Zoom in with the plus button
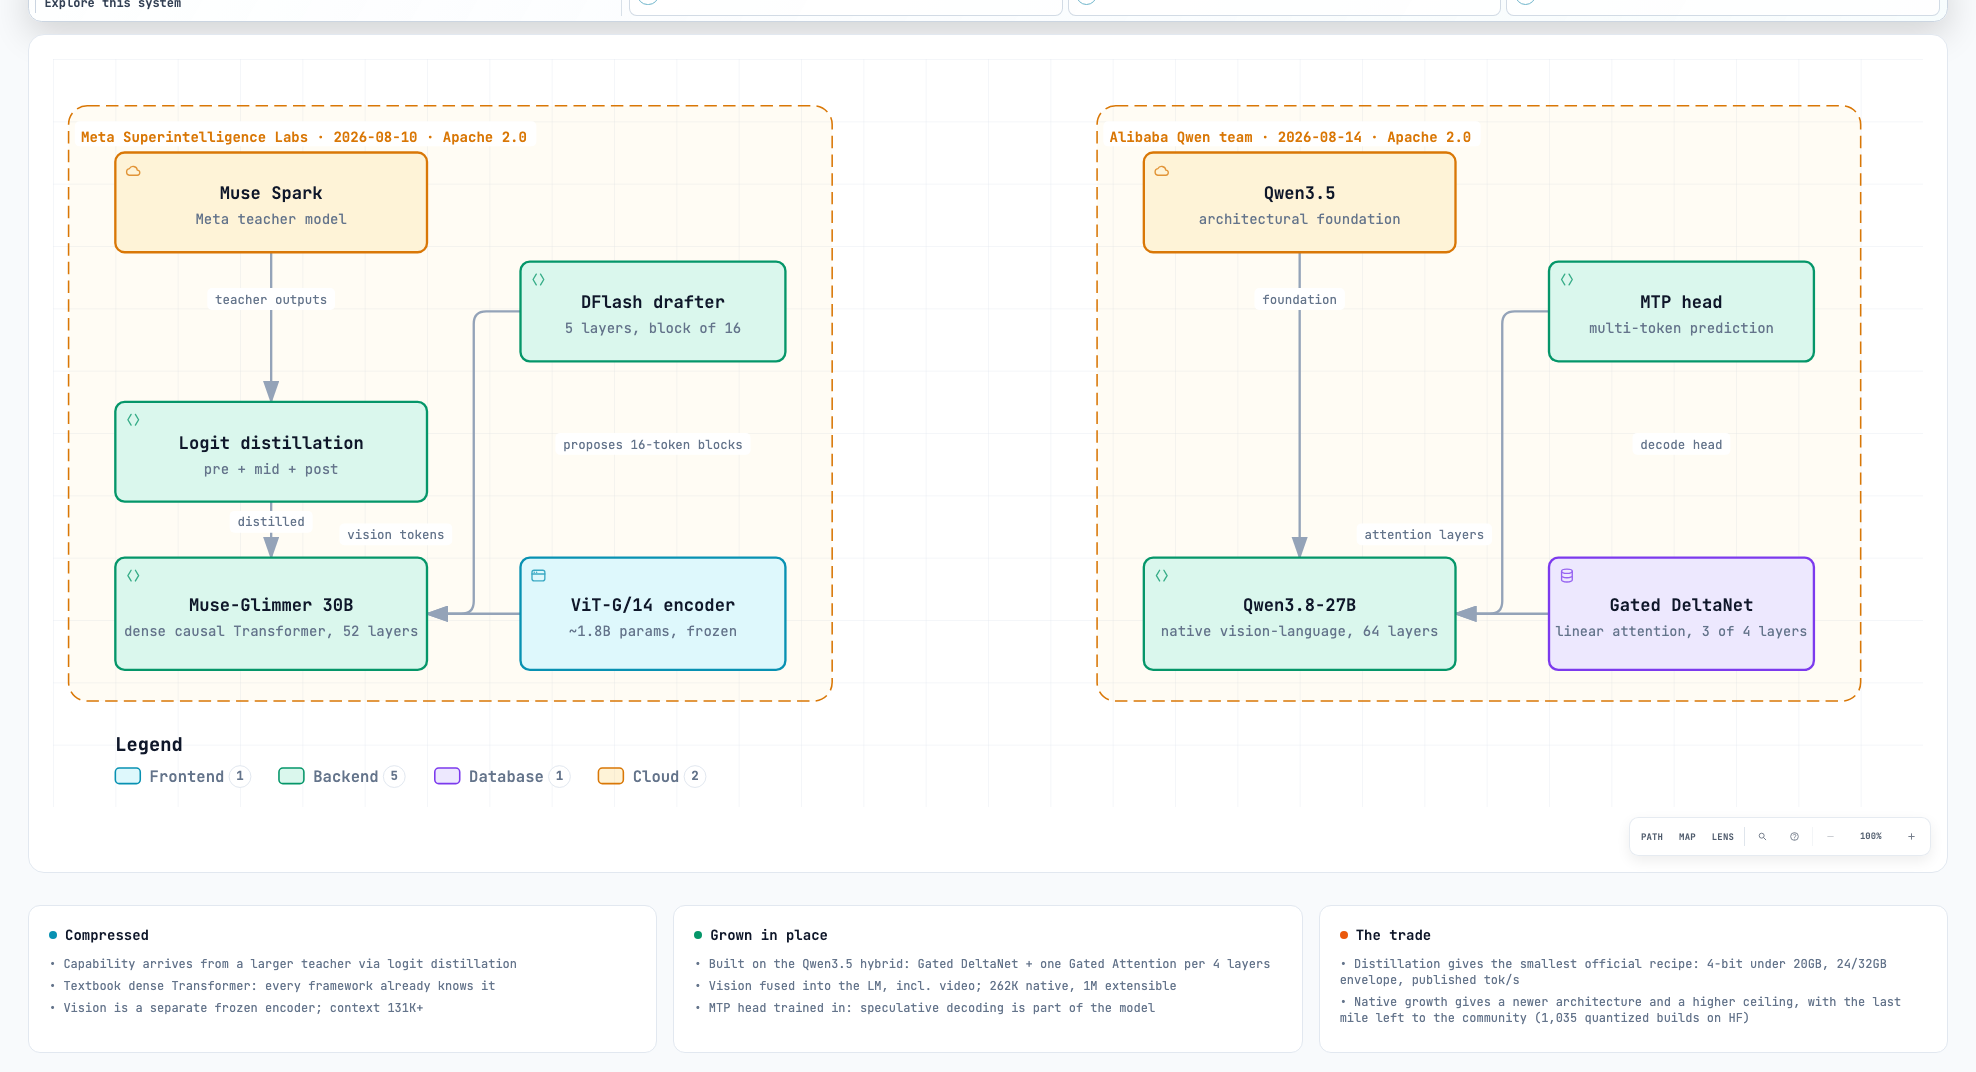 [x=1911, y=837]
